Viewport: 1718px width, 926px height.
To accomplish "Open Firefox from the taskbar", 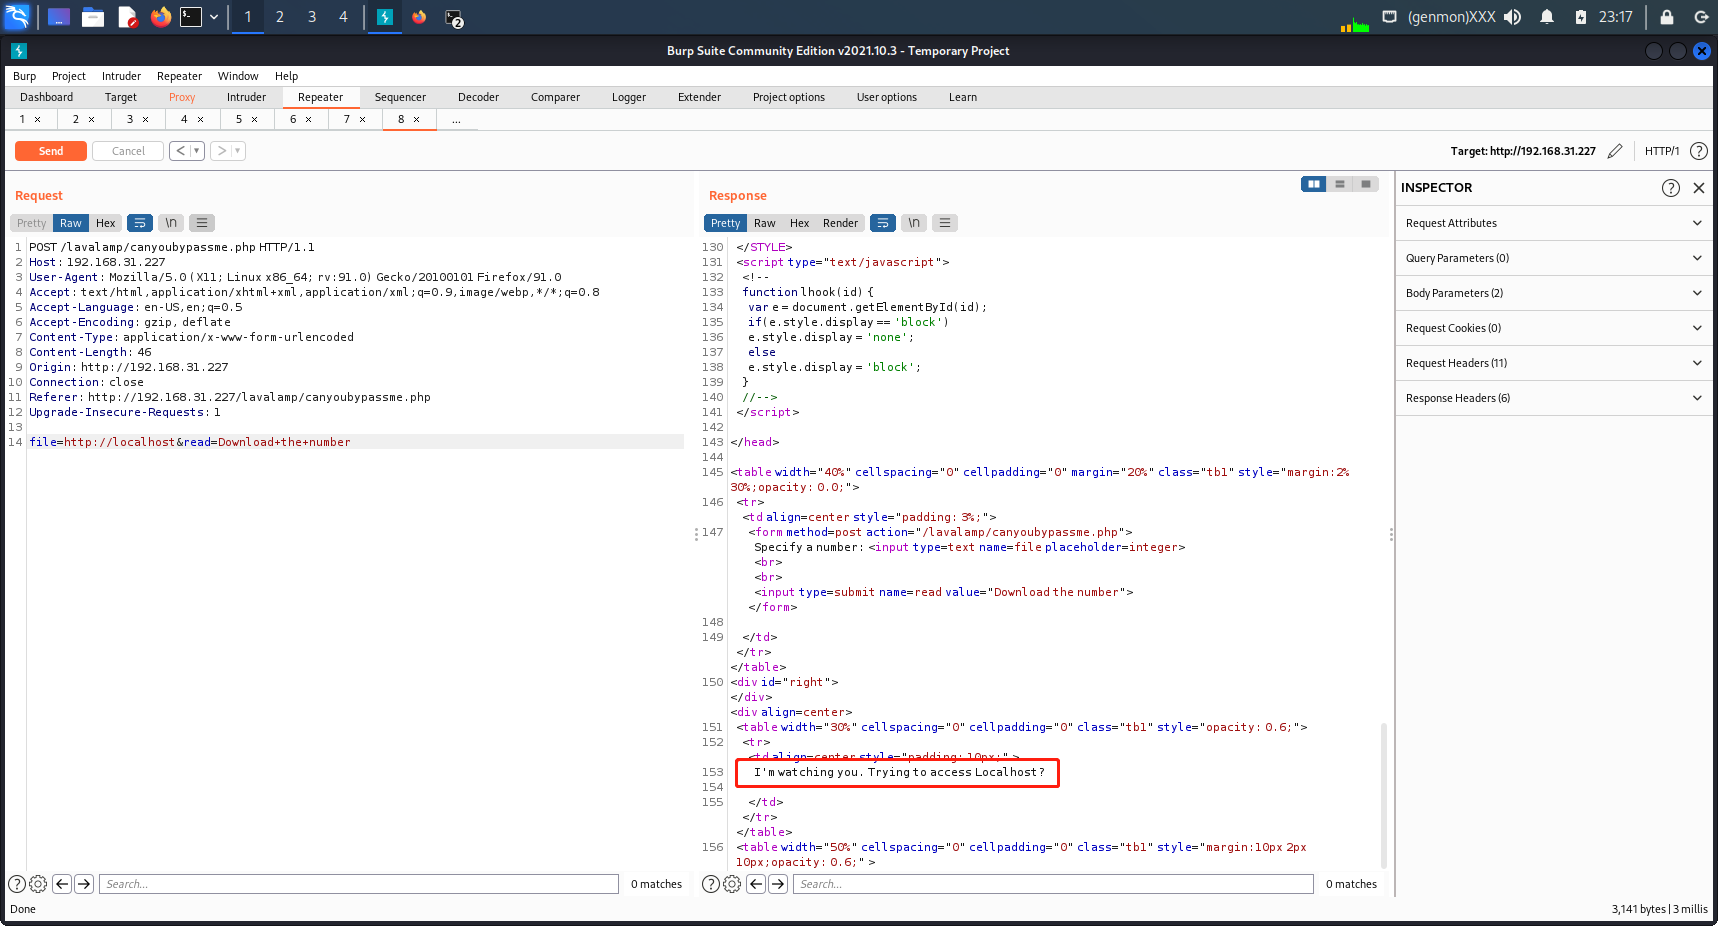I will point(161,17).
